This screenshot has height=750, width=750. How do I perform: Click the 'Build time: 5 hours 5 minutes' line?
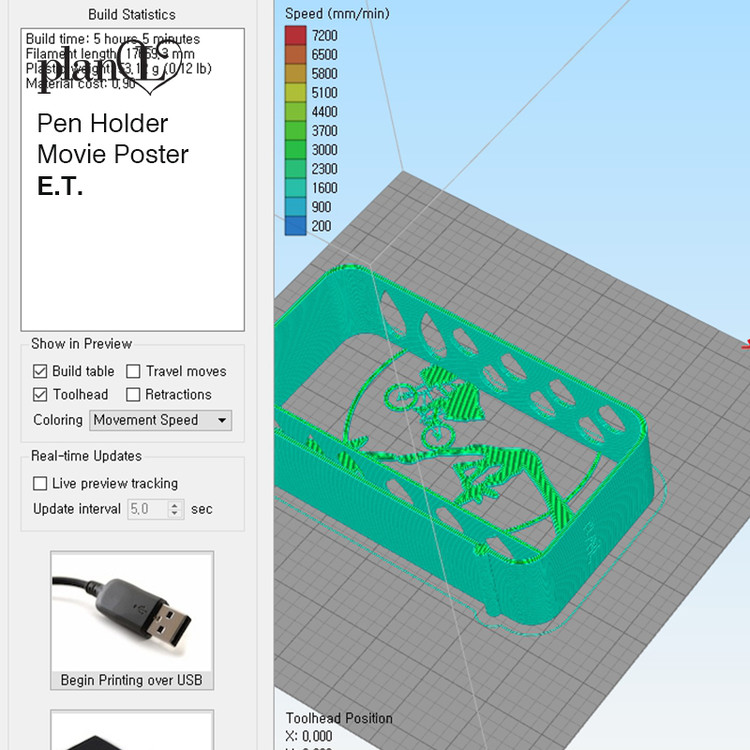pyautogui.click(x=113, y=39)
